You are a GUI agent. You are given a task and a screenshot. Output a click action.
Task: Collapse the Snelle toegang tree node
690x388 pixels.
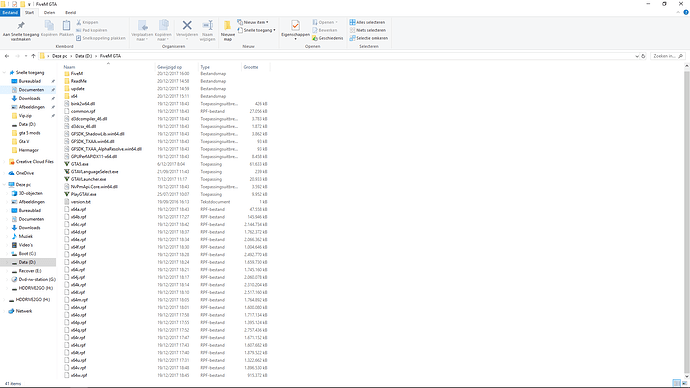(4, 73)
